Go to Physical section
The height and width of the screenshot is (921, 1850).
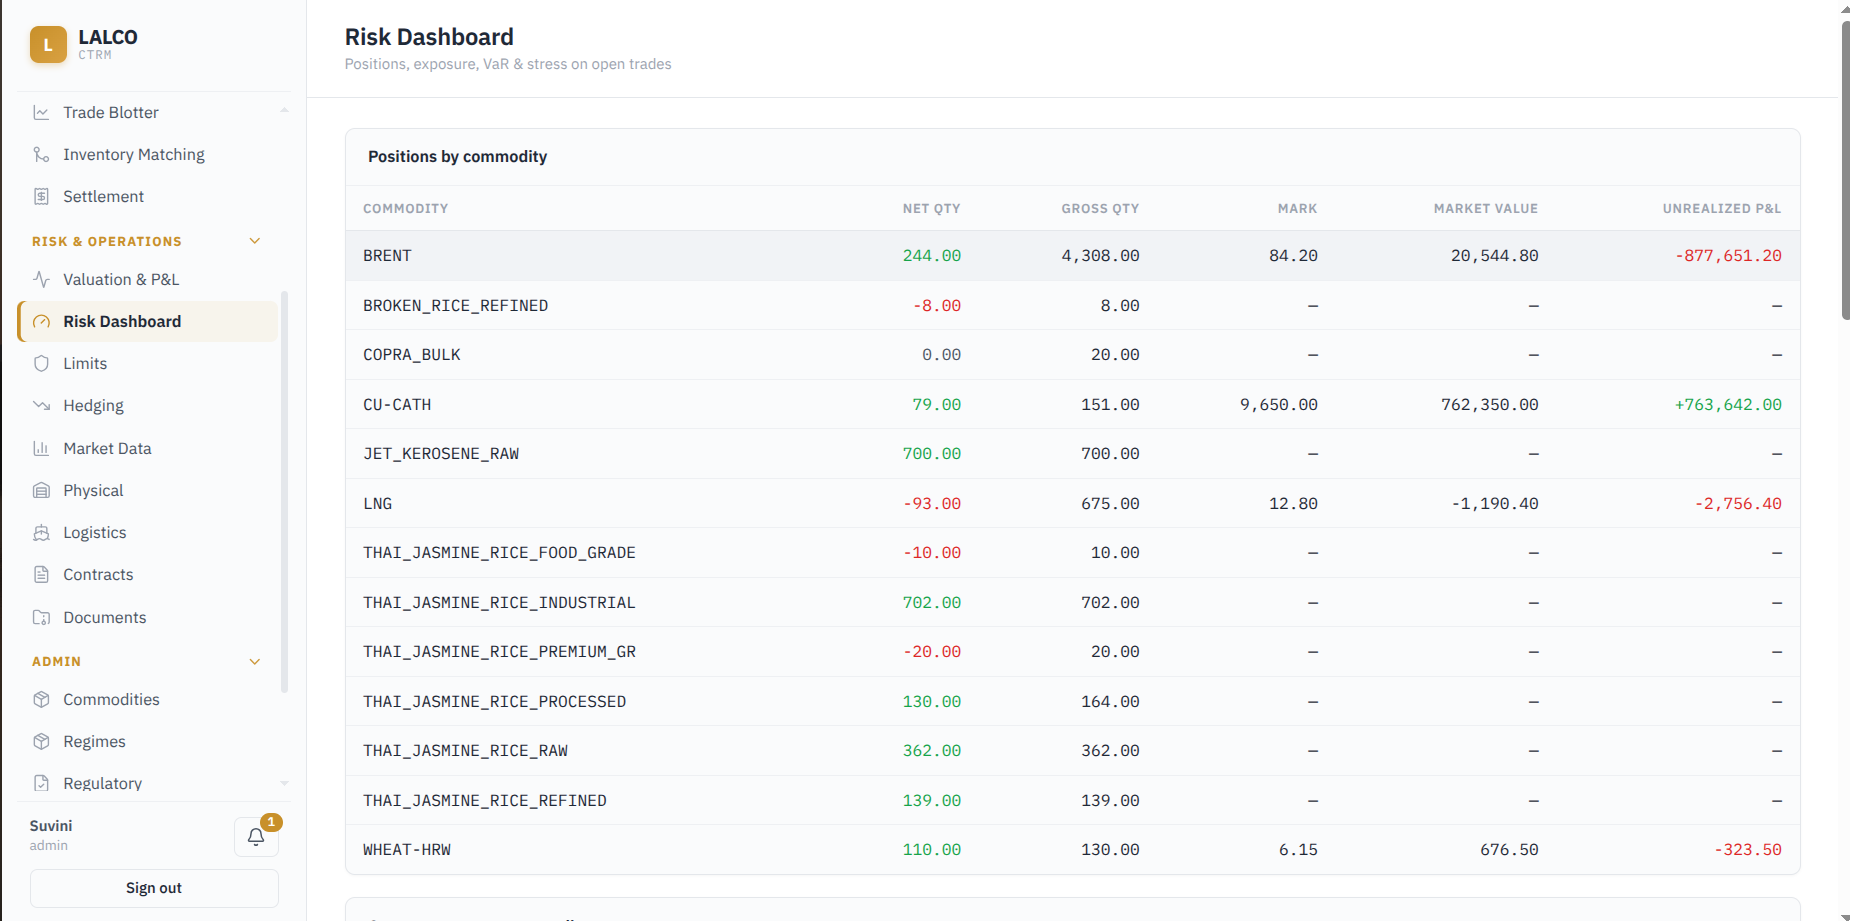pyautogui.click(x=148, y=491)
